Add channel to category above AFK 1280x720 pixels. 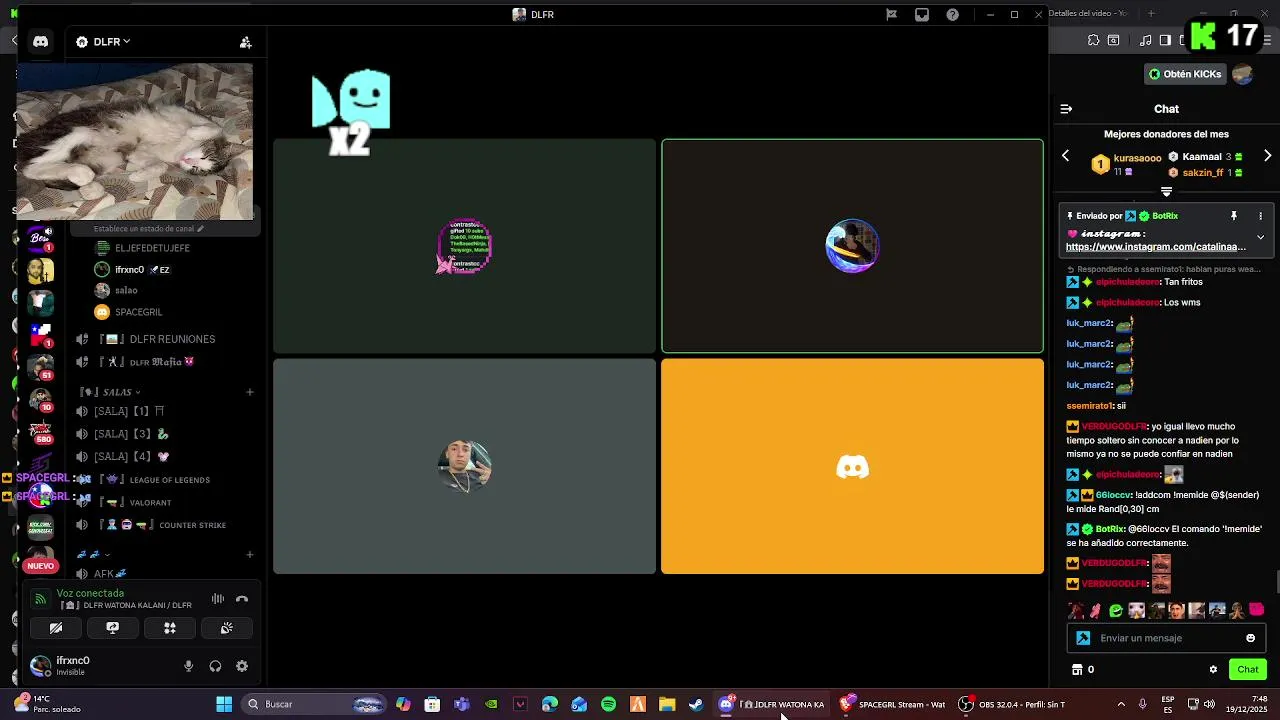[250, 554]
